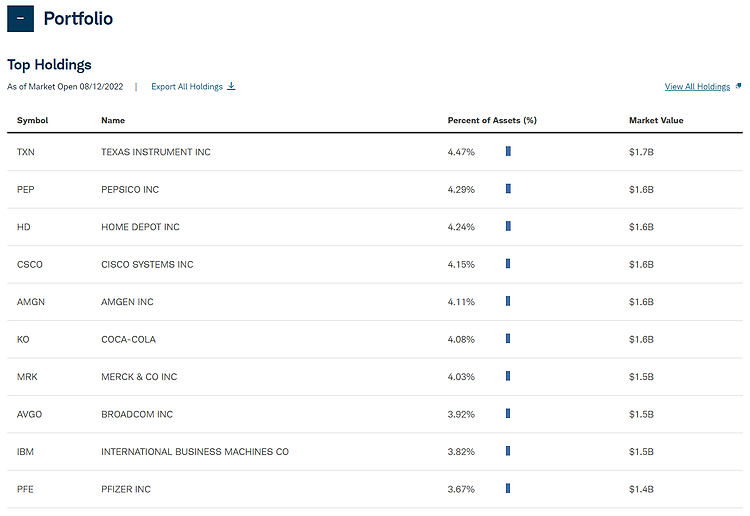Select the COCA-COLA holding name

tap(128, 340)
